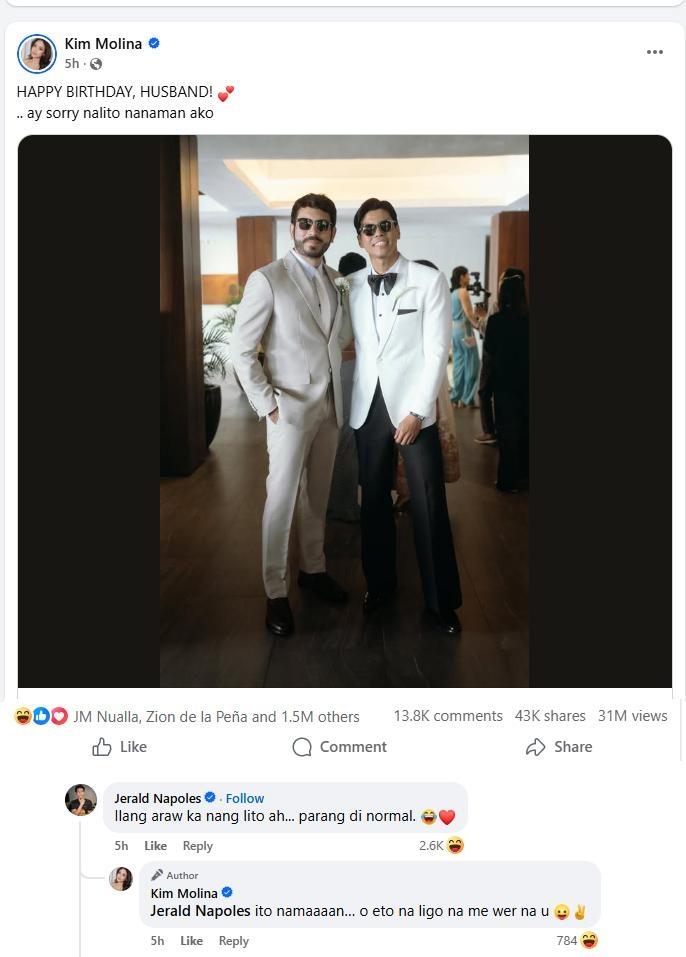Show the 784 reactions on Kim's reply
Image resolution: width=686 pixels, height=957 pixels.
pyautogui.click(x=576, y=941)
